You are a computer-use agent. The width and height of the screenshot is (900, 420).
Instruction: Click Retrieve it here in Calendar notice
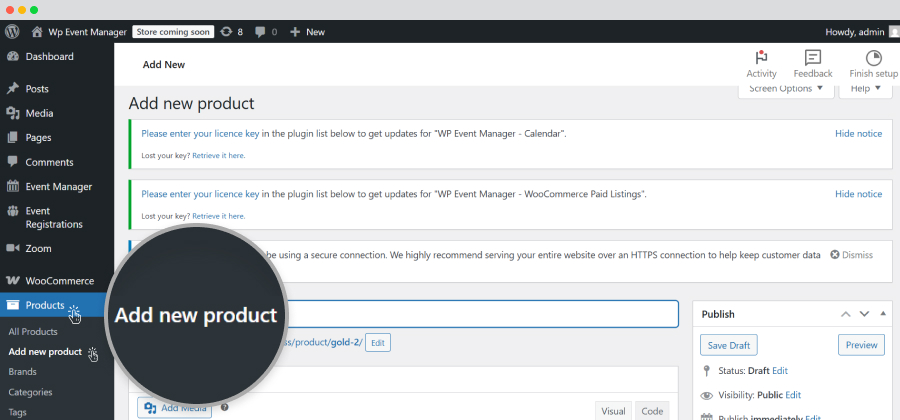[x=219, y=155]
